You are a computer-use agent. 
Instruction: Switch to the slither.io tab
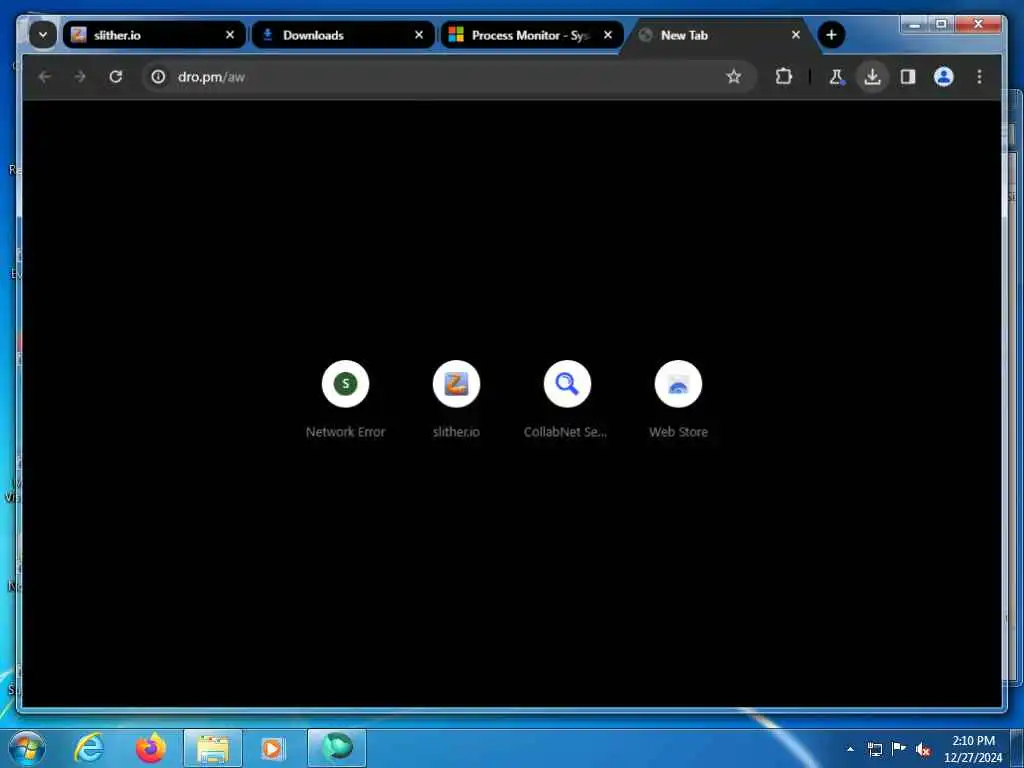(154, 35)
